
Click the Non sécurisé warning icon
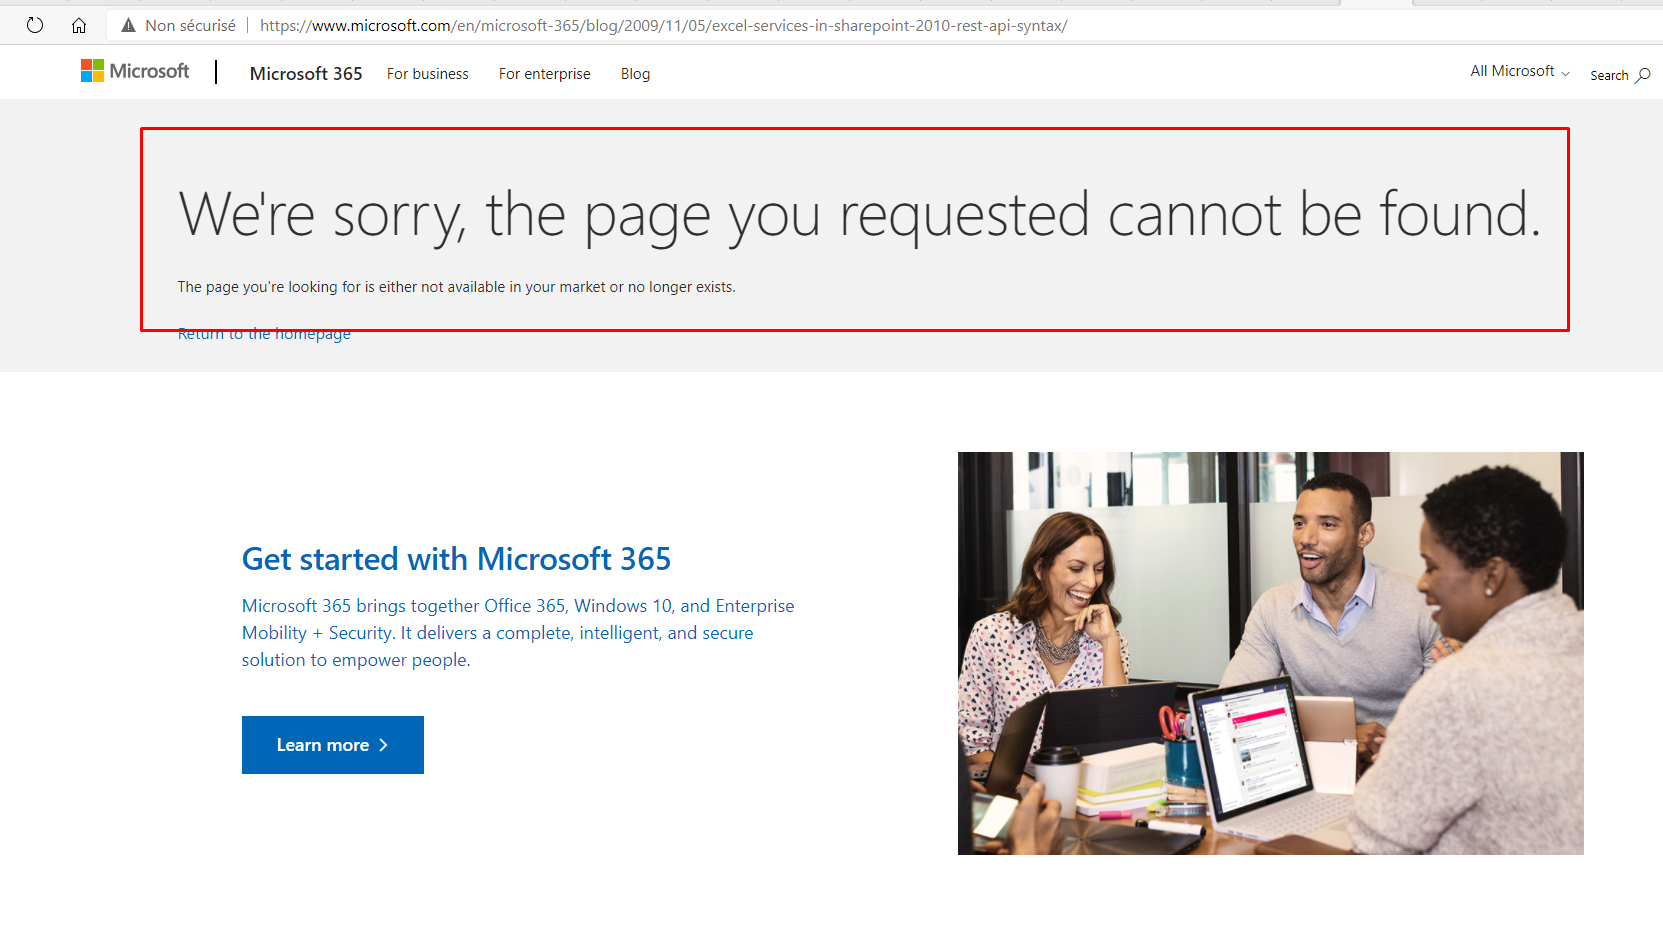point(128,25)
